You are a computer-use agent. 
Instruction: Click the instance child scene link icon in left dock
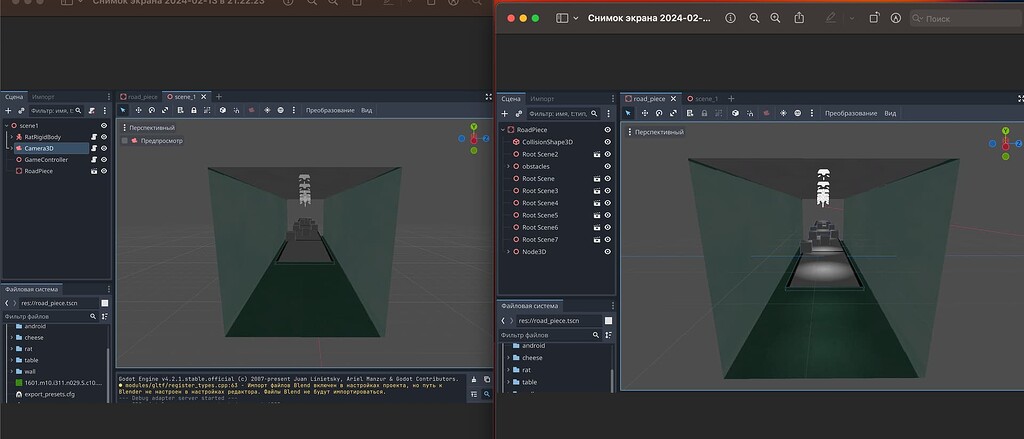click(21, 110)
